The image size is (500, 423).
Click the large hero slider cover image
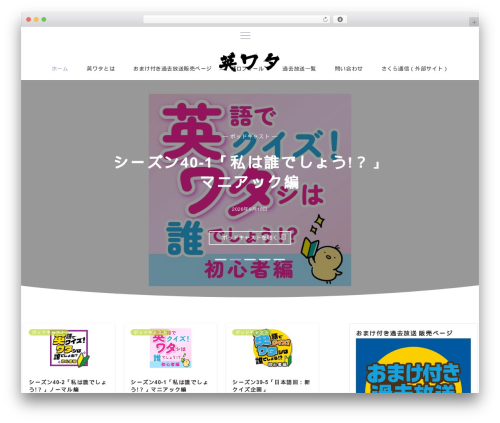tap(250, 190)
